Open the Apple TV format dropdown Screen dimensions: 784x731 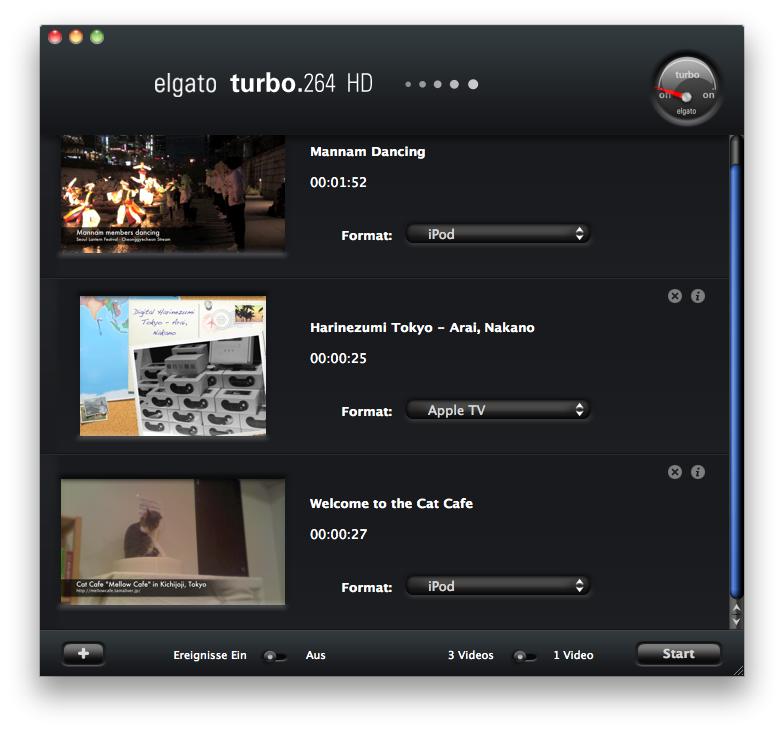tap(498, 410)
